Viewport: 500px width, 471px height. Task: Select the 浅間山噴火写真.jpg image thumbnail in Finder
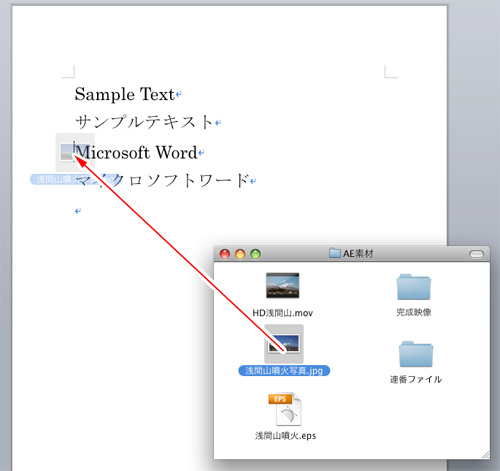point(284,344)
